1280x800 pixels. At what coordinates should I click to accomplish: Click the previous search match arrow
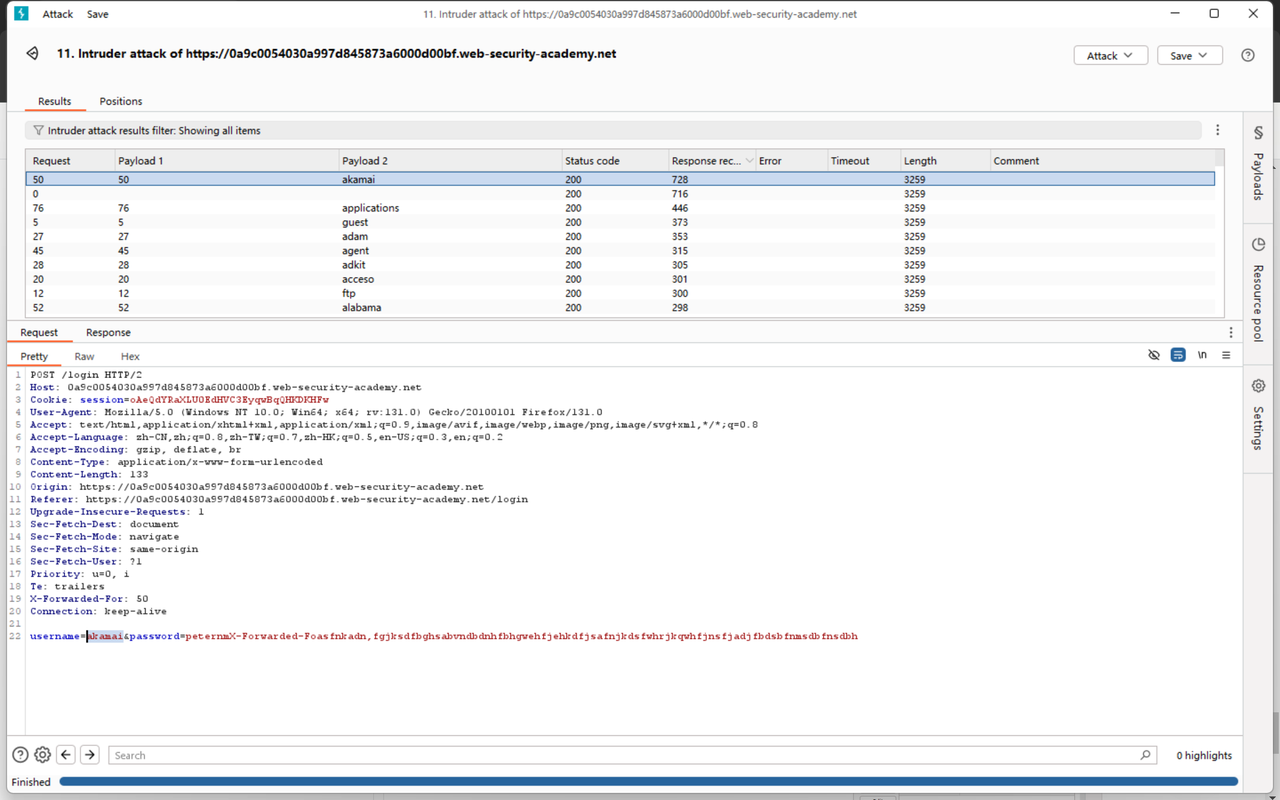coord(65,754)
